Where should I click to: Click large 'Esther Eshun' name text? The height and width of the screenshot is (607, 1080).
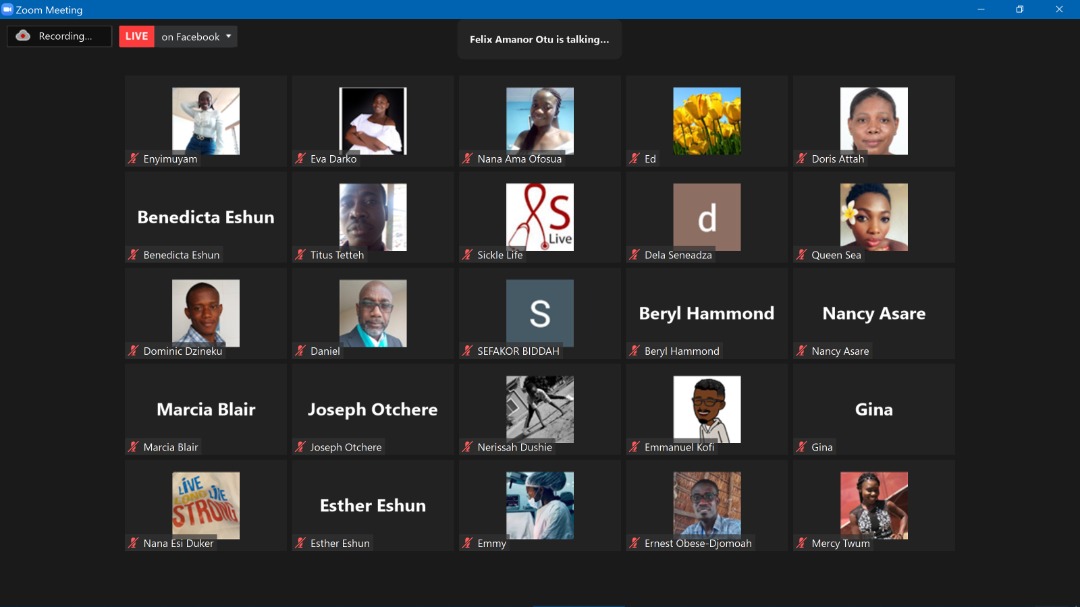coord(373,505)
